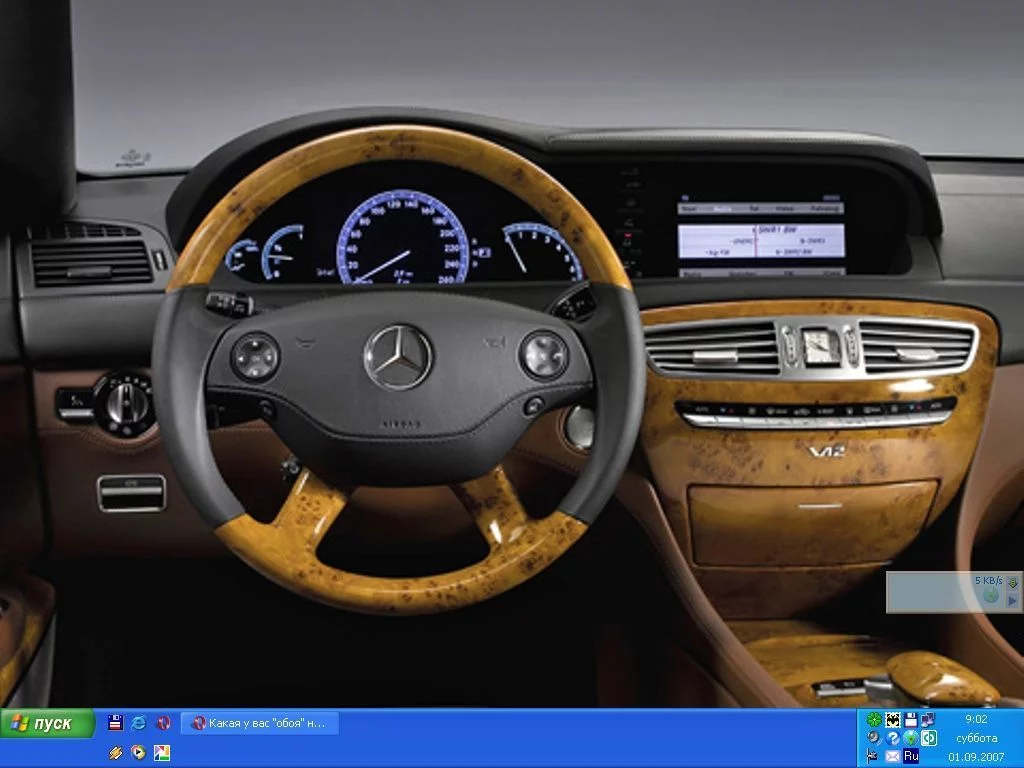Click the green-white square tray icon

point(928,738)
